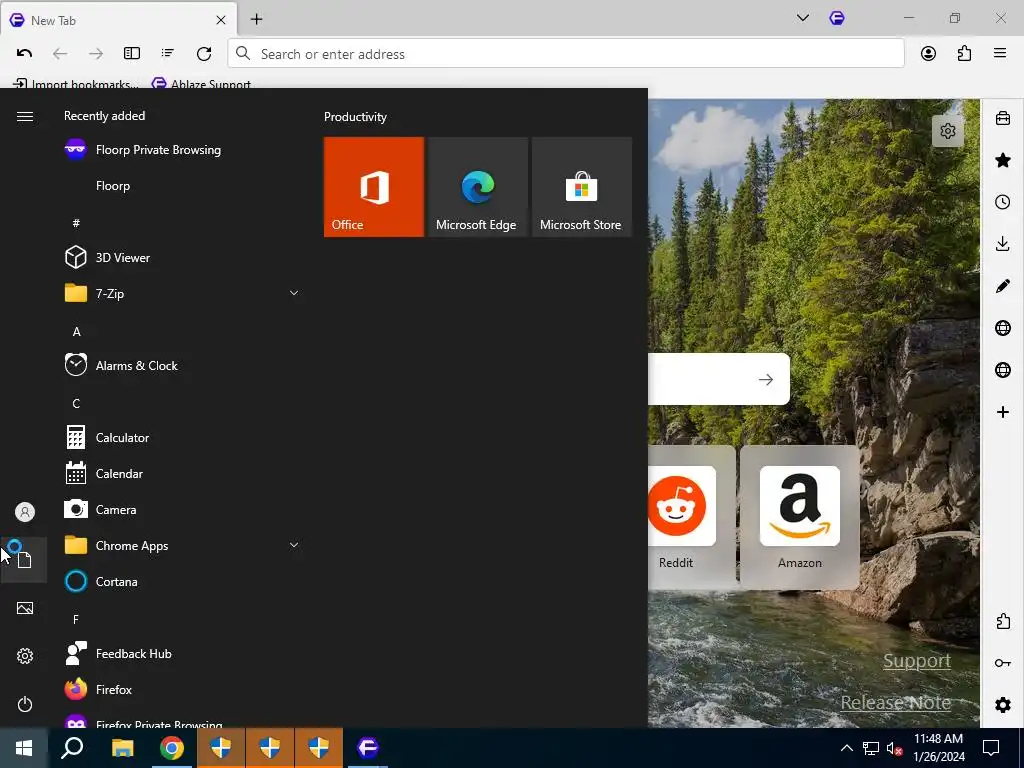Add a panel with sidebar plus icon
The height and width of the screenshot is (768, 1024).
click(1003, 412)
